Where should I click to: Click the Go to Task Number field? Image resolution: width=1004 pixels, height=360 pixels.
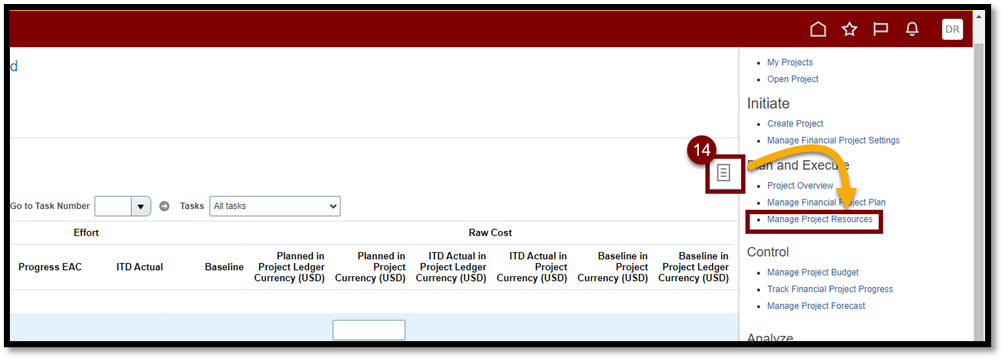tap(113, 206)
